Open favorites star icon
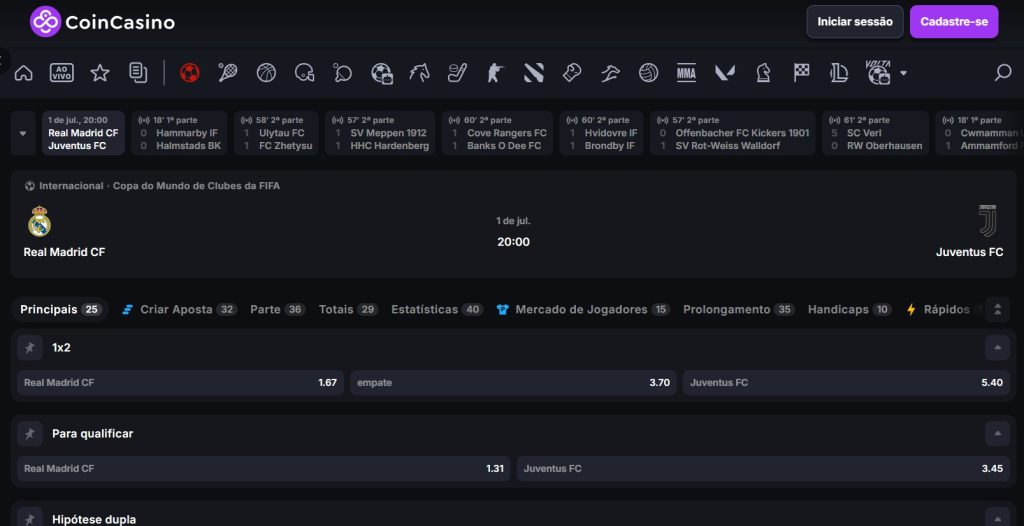The image size is (1024, 526). point(100,73)
